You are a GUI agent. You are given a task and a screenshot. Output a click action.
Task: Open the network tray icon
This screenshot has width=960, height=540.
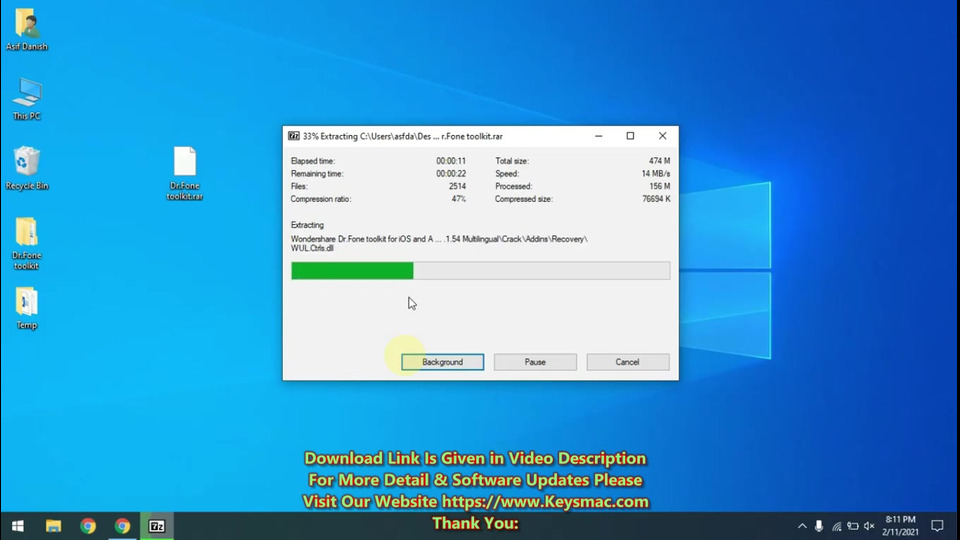coord(836,526)
